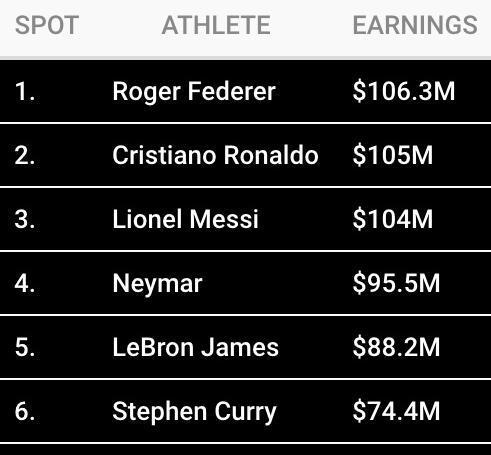This screenshot has height=455, width=491.
Task: Click rank number 2 in the list
Action: [x=25, y=155]
